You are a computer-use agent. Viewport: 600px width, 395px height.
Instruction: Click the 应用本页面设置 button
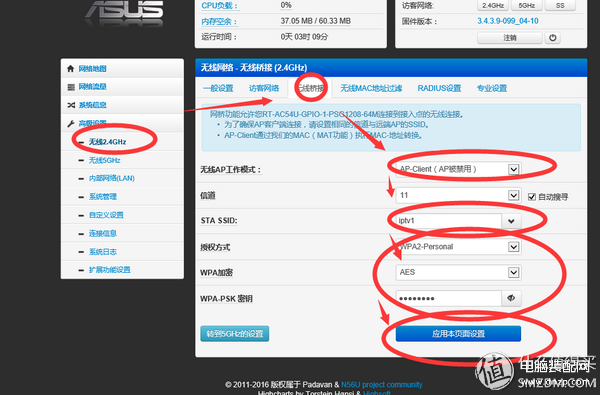pyautogui.click(x=458, y=334)
